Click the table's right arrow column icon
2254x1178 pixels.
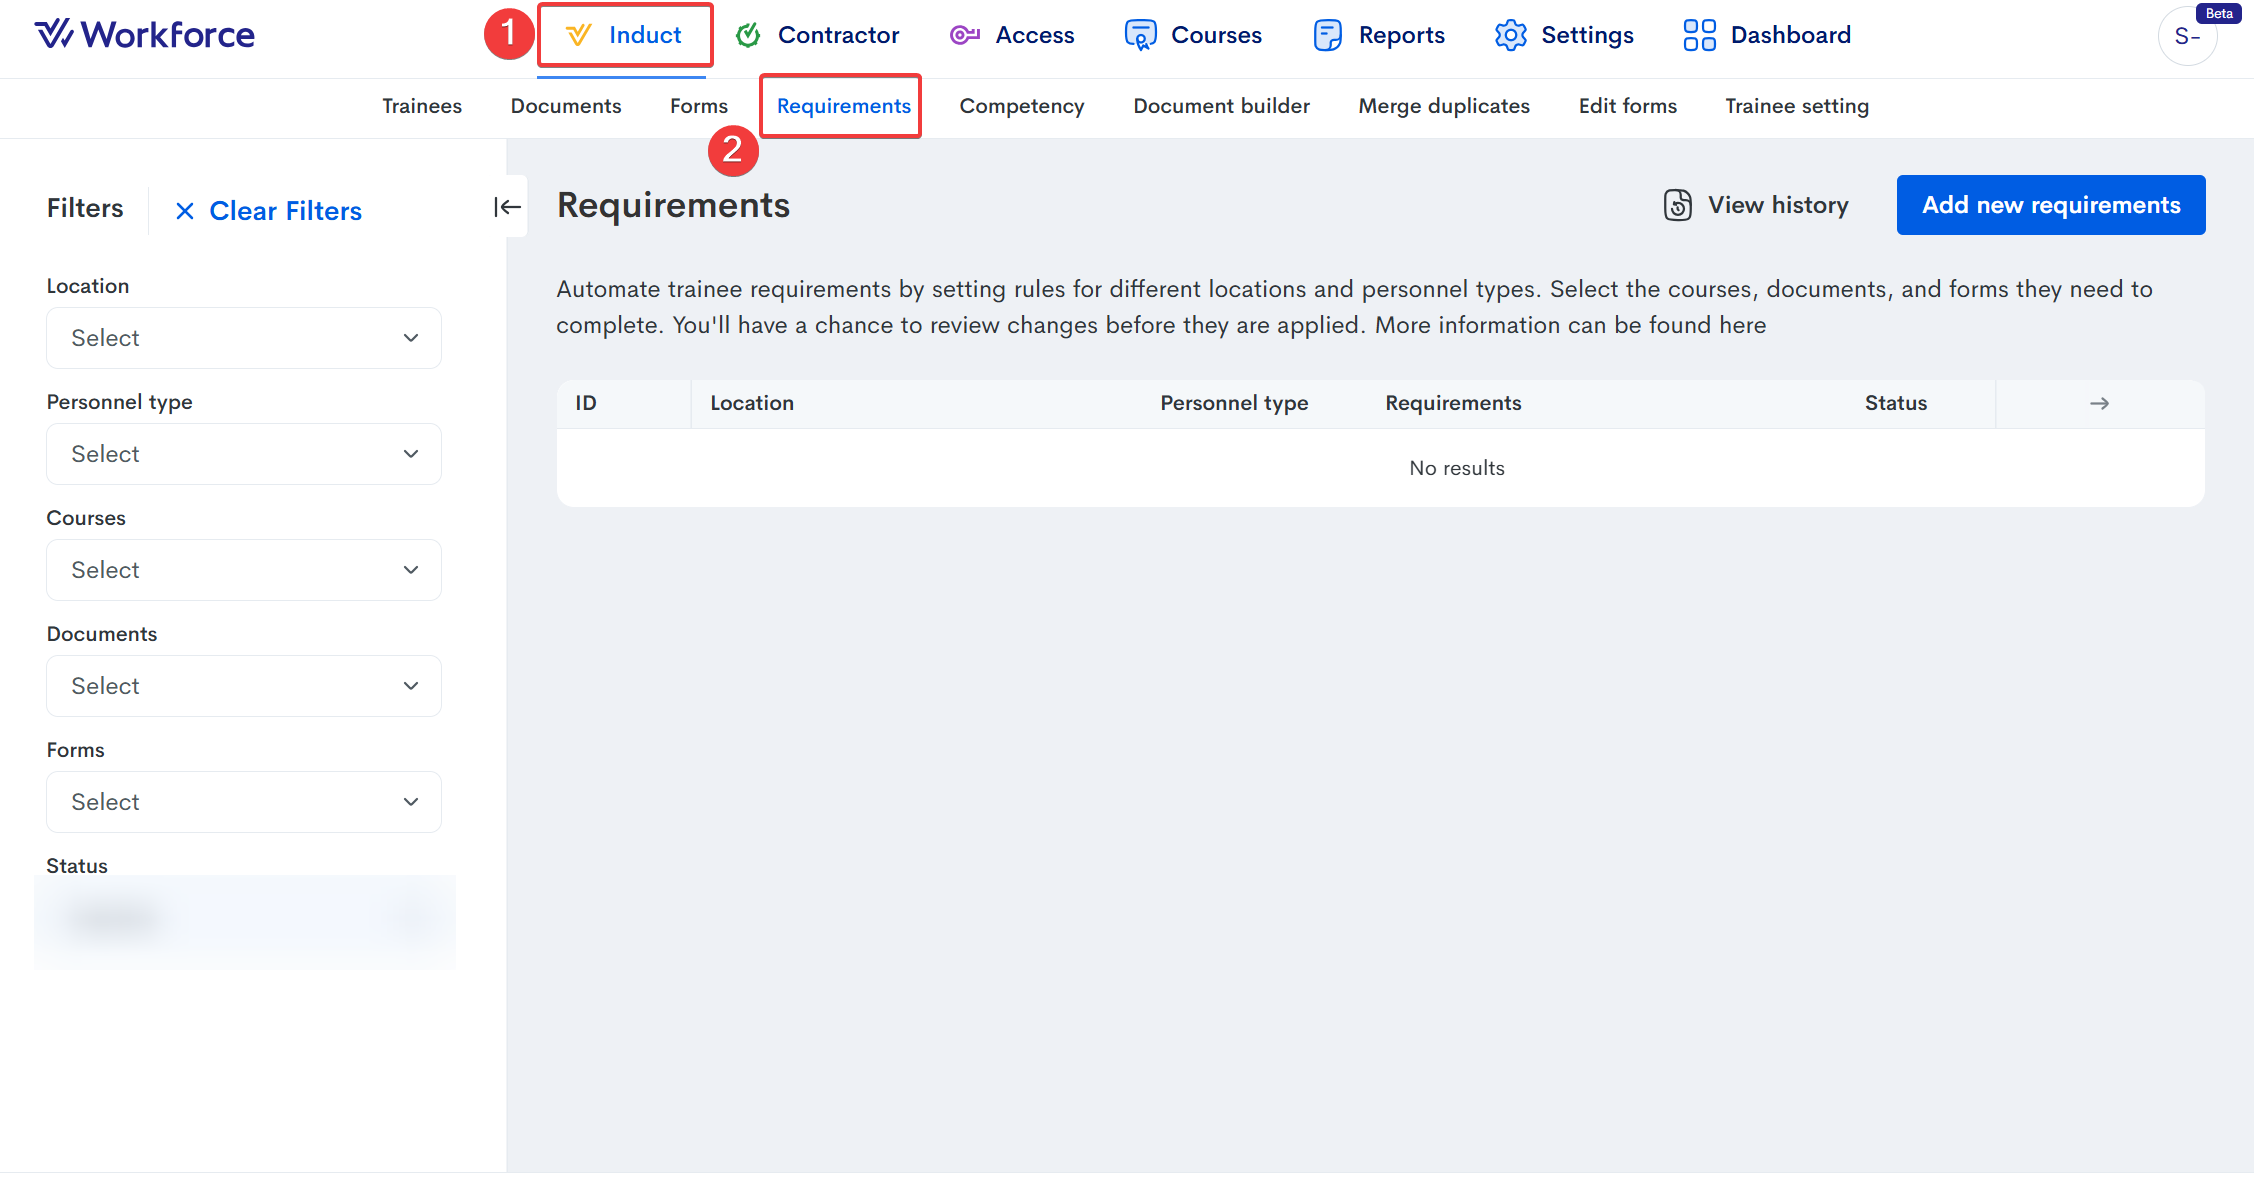[2099, 403]
